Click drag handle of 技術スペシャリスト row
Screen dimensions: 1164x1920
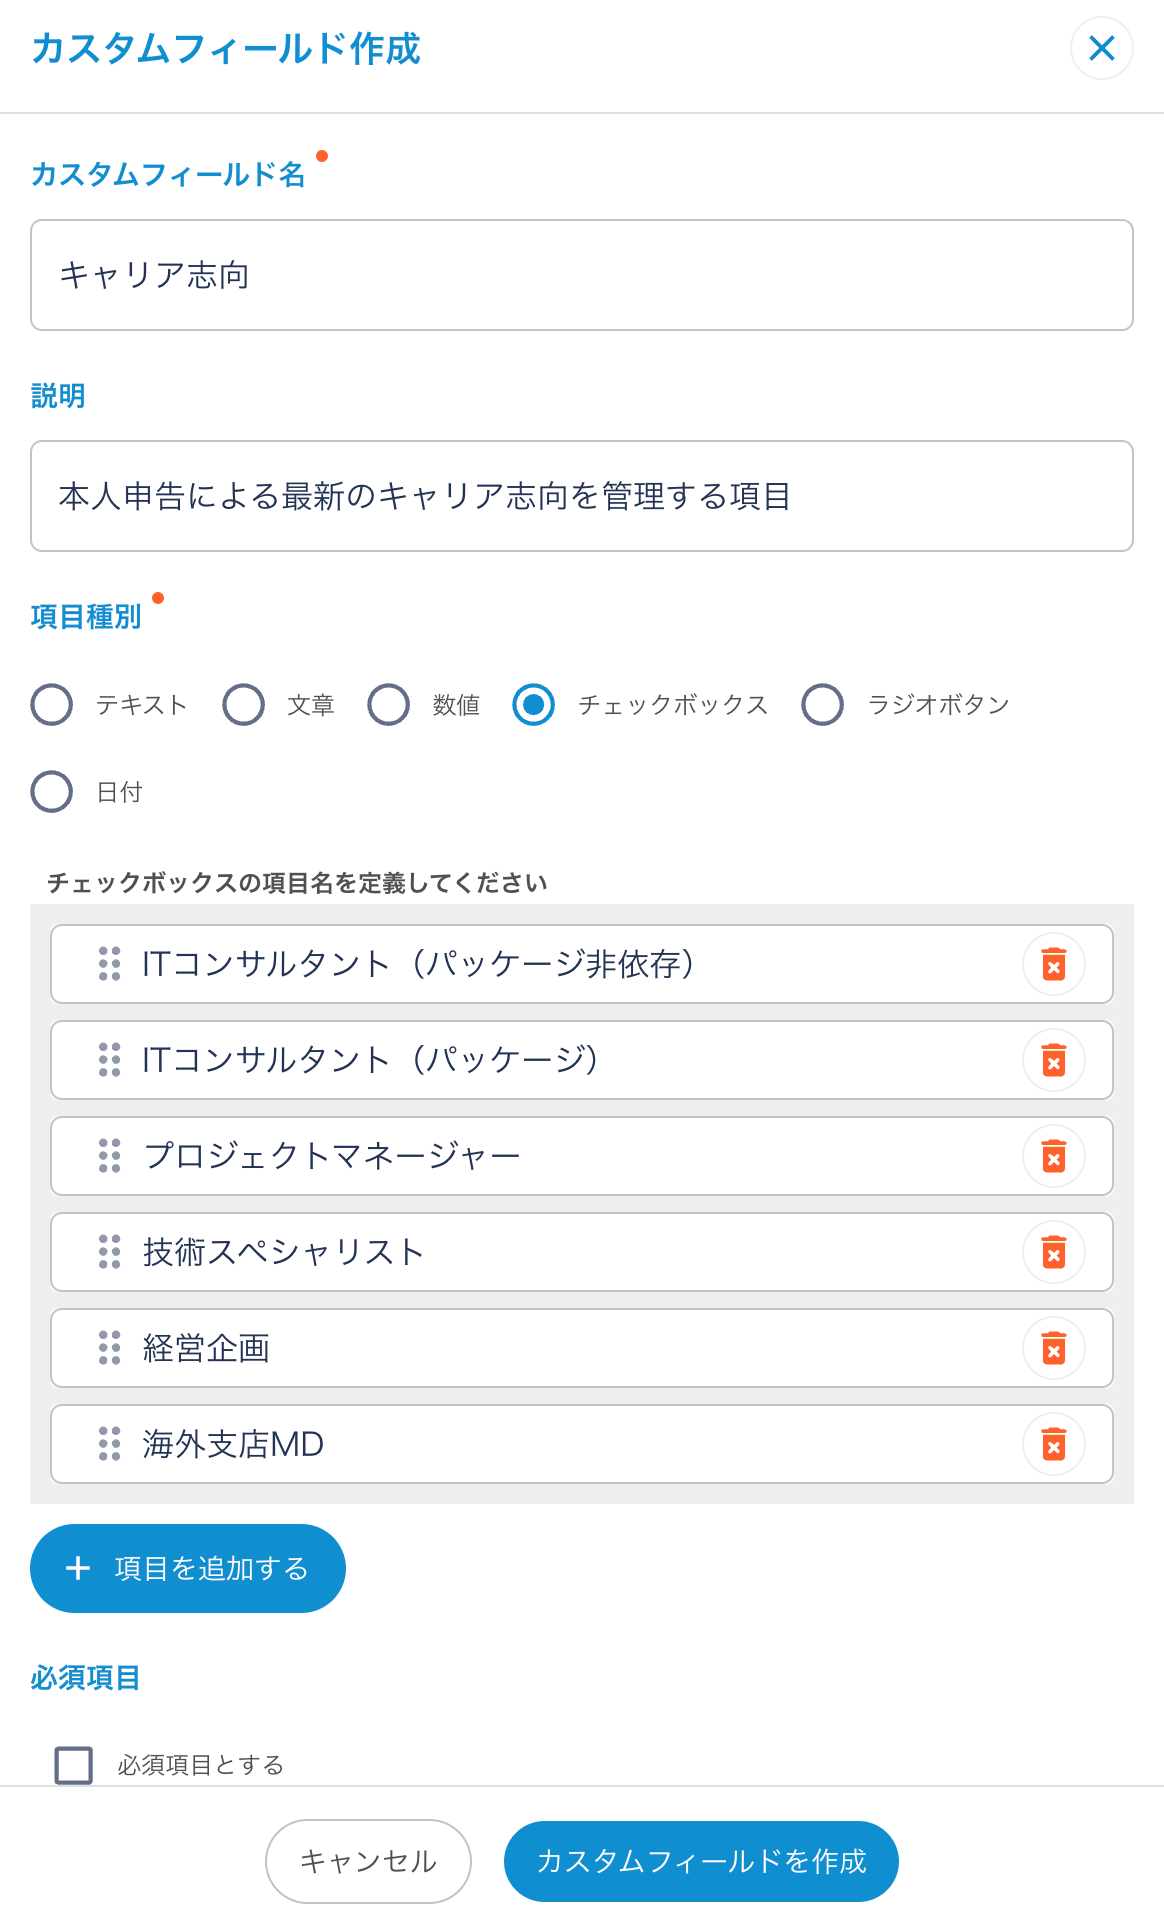point(109,1252)
